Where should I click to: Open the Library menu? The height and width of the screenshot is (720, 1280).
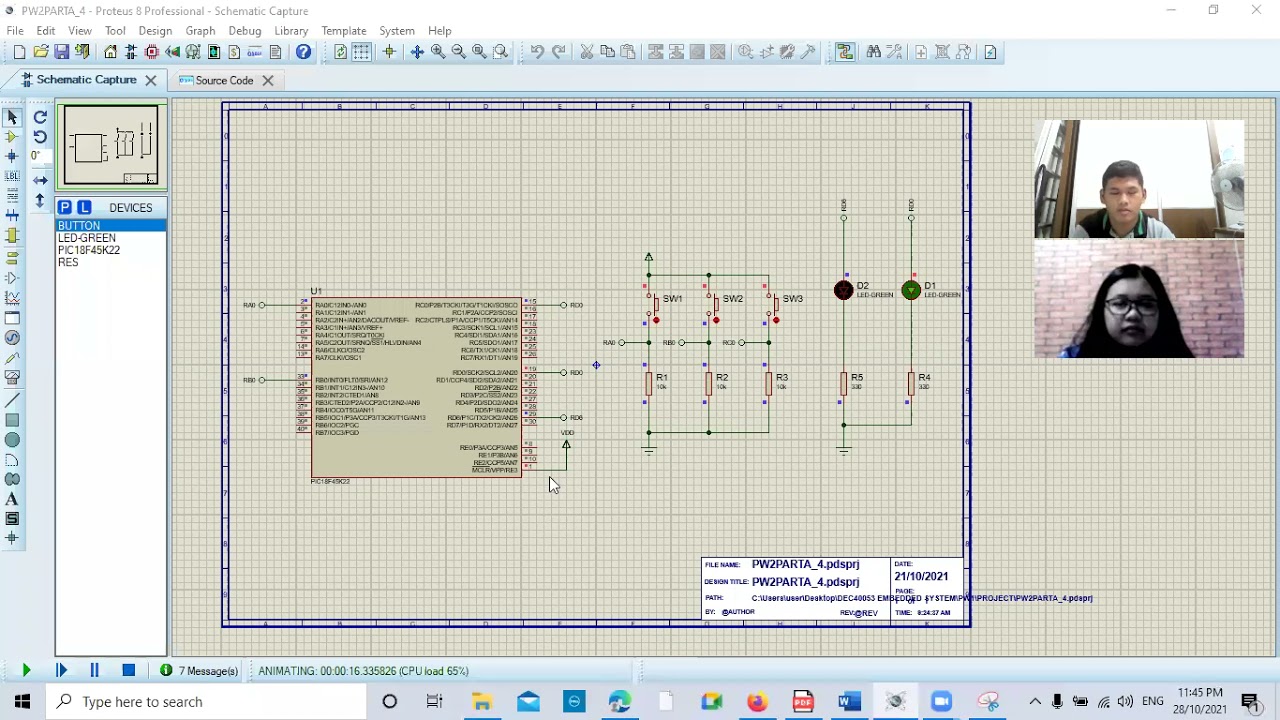click(x=291, y=31)
